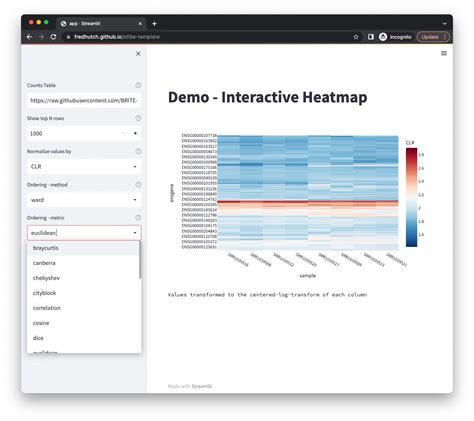This screenshot has width=474, height=421.
Task: Show help for Counts Table
Action: (x=138, y=85)
